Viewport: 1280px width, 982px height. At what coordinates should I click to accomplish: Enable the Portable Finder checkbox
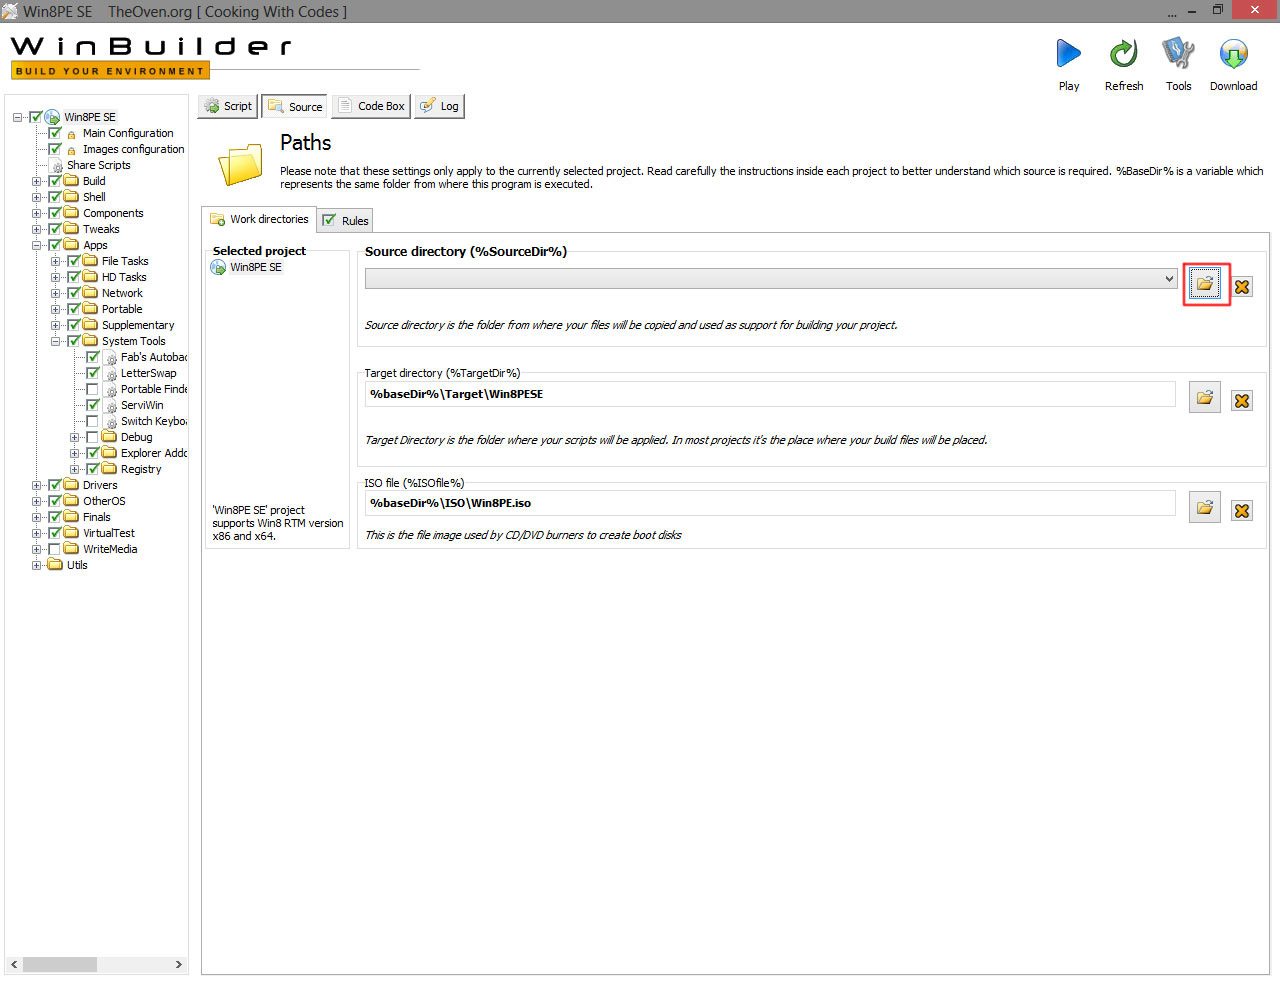(x=93, y=389)
